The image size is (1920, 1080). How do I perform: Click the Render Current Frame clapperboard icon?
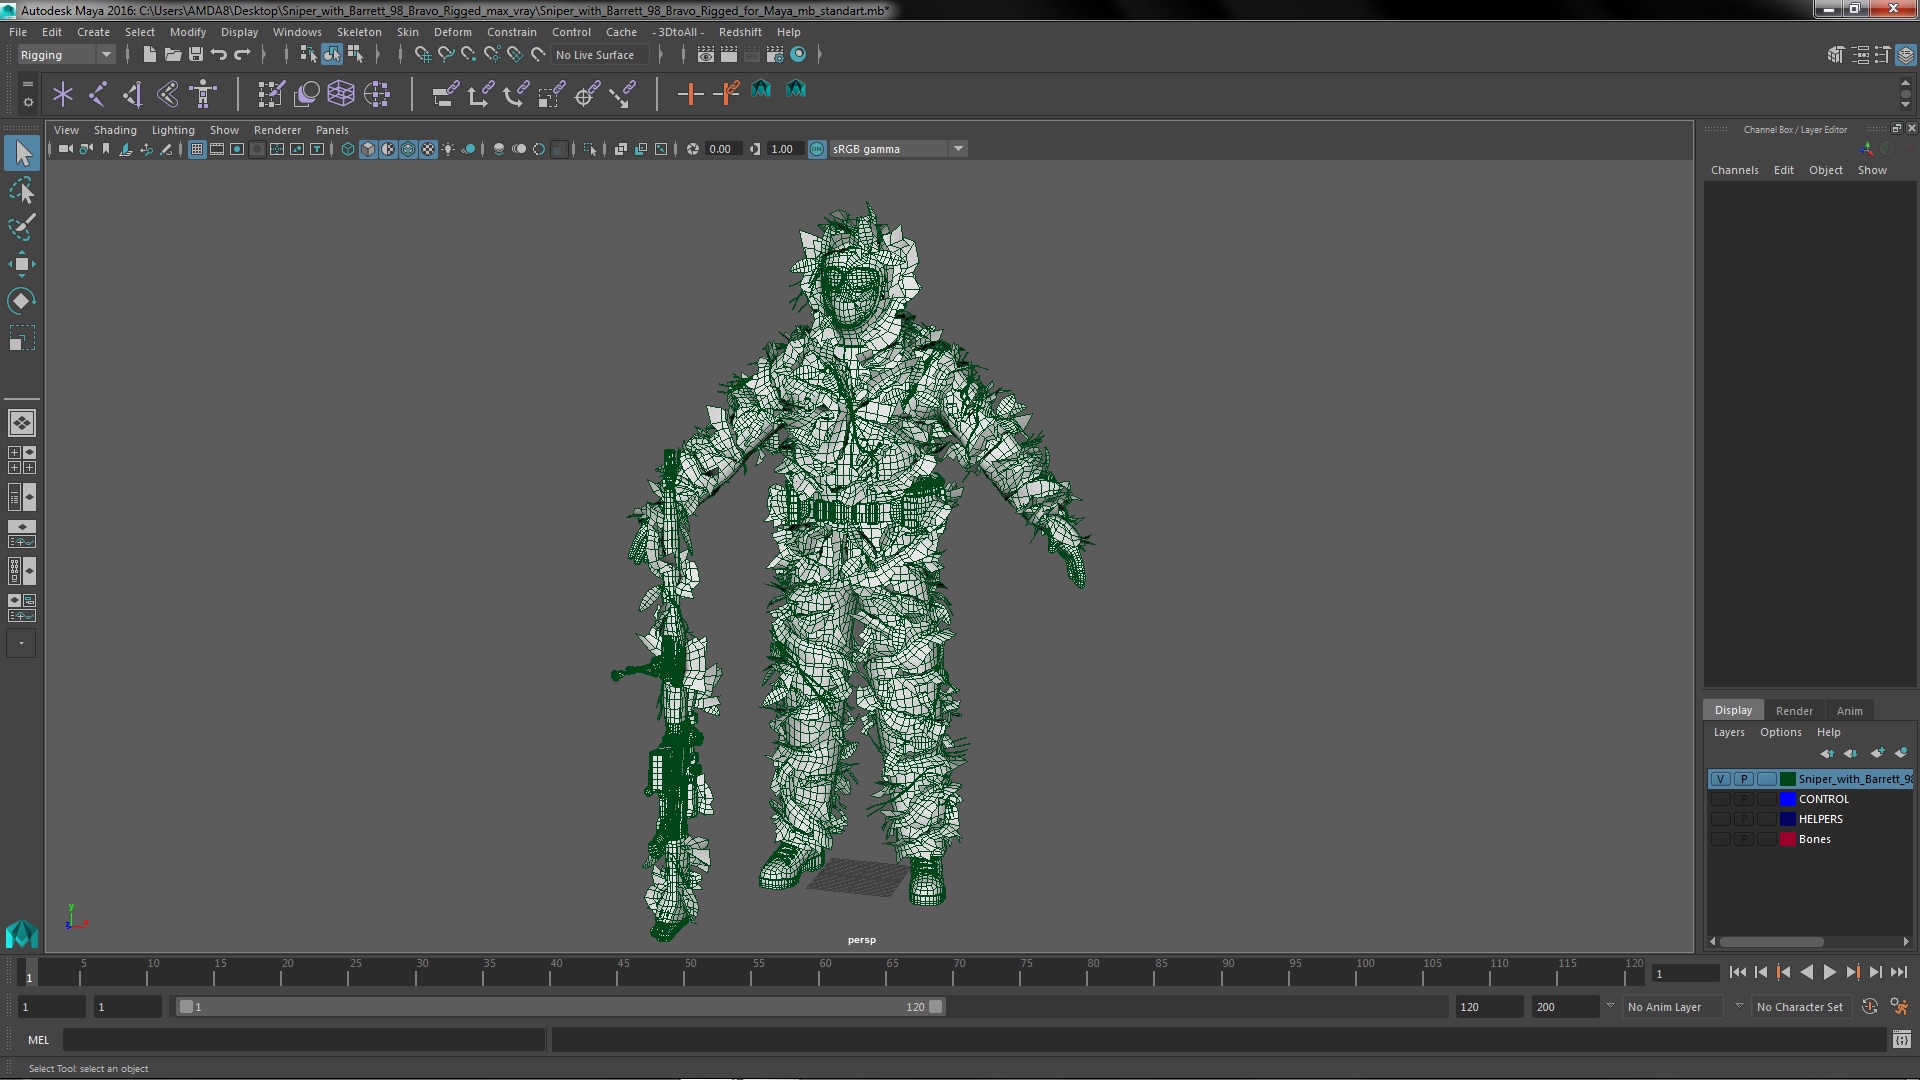point(728,55)
